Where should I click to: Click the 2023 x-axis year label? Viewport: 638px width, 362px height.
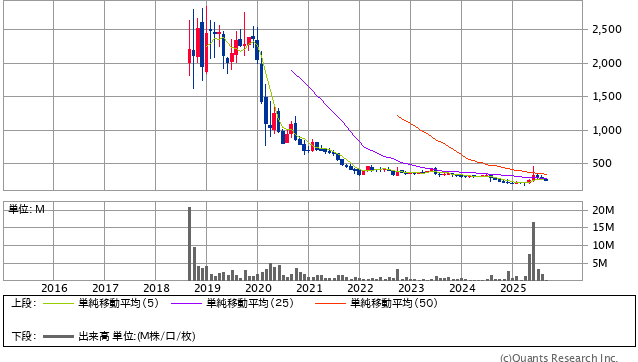(x=411, y=288)
